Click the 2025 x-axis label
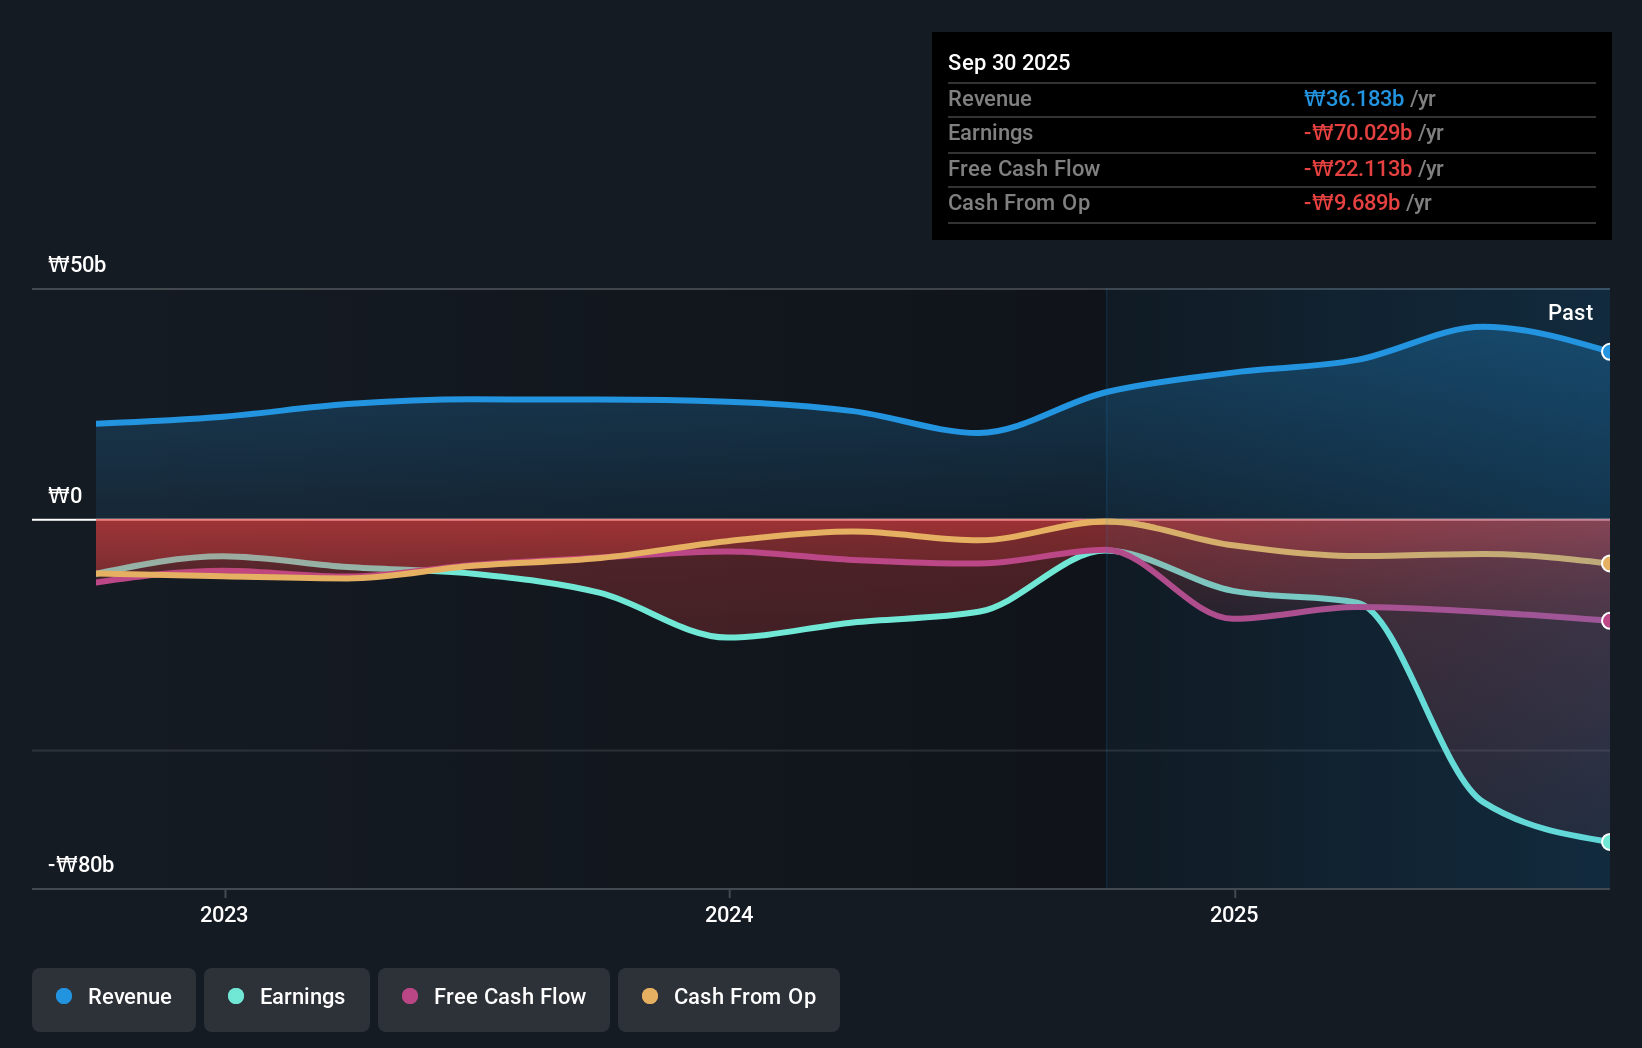The height and width of the screenshot is (1048, 1642). click(1234, 914)
